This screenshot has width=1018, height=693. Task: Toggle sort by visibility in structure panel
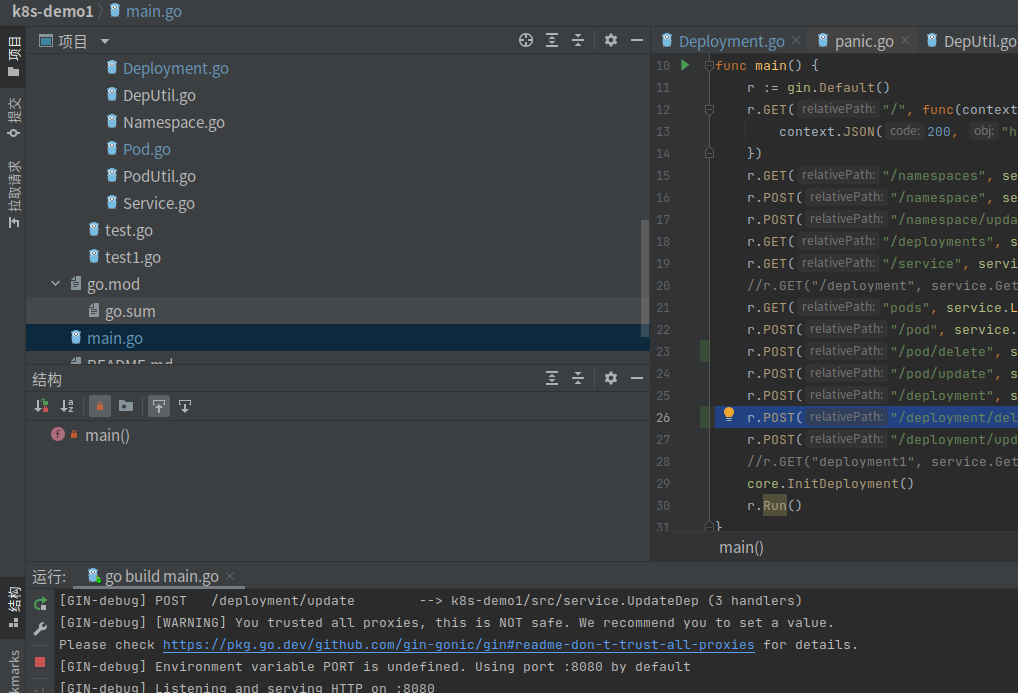coord(42,406)
